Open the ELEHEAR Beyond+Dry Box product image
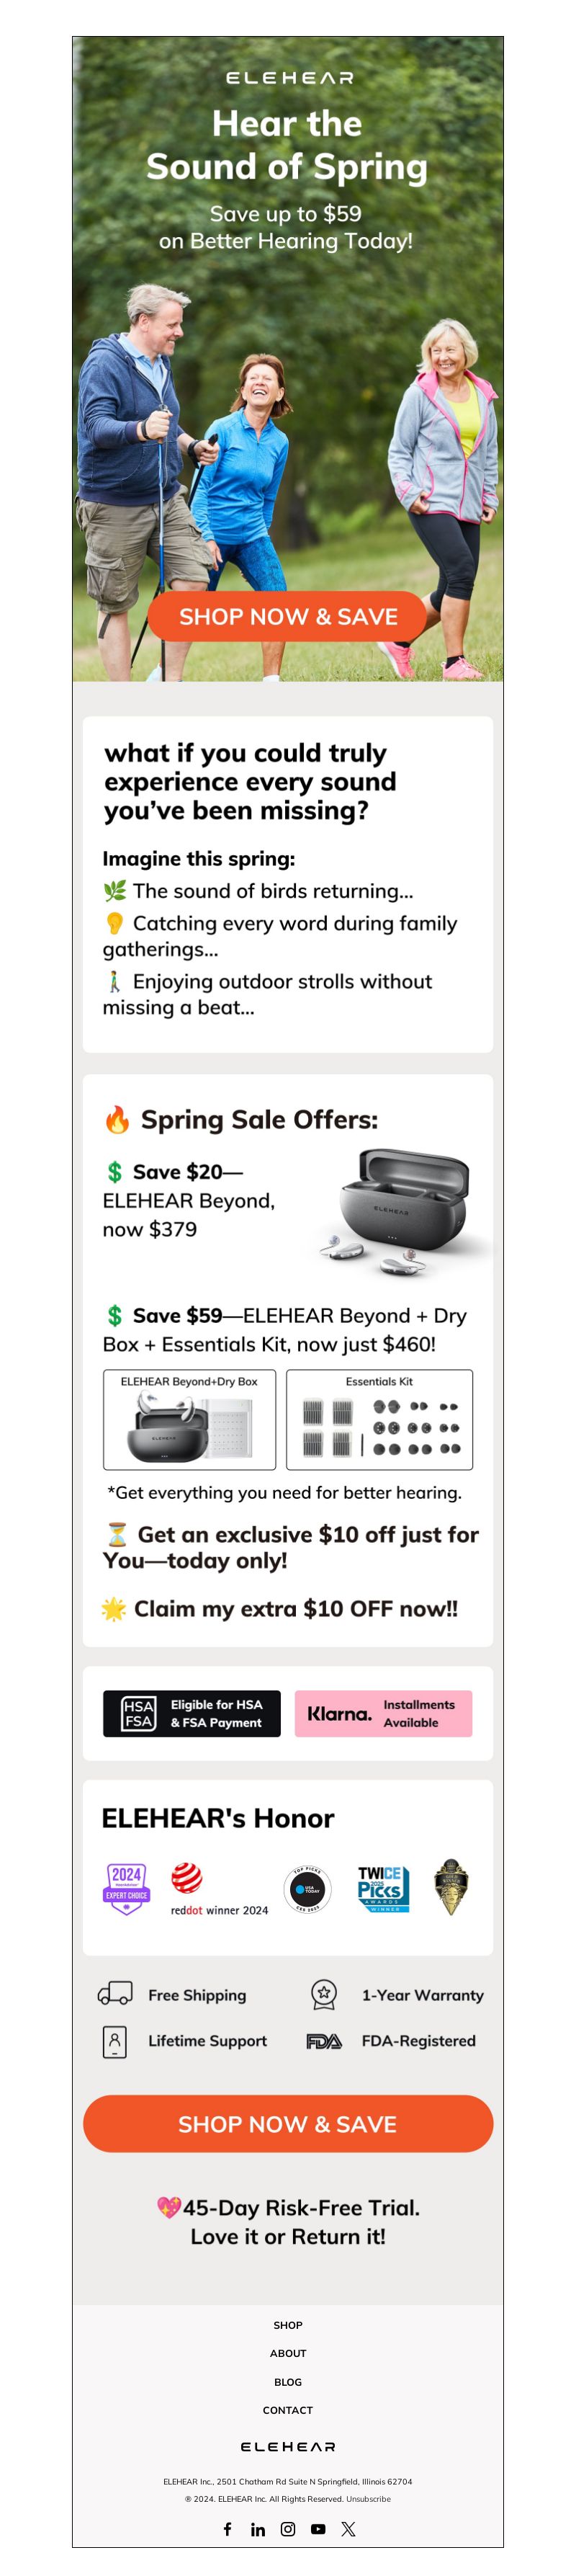This screenshot has height=2576, width=576. pos(190,1419)
